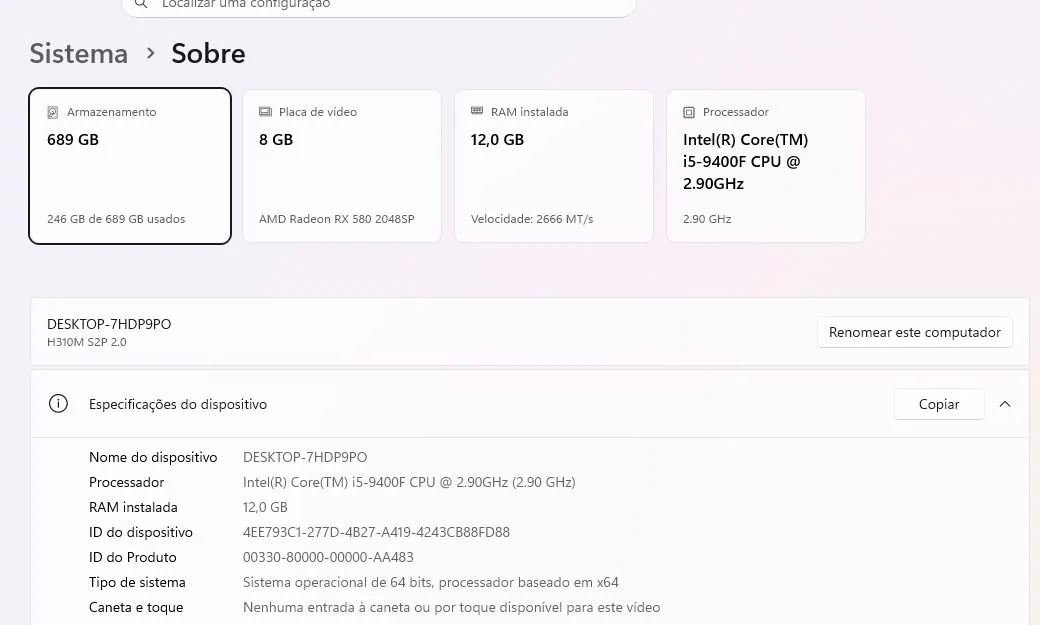
Task: Click the storage disk icon in Armazenamento card
Action: click(x=52, y=113)
